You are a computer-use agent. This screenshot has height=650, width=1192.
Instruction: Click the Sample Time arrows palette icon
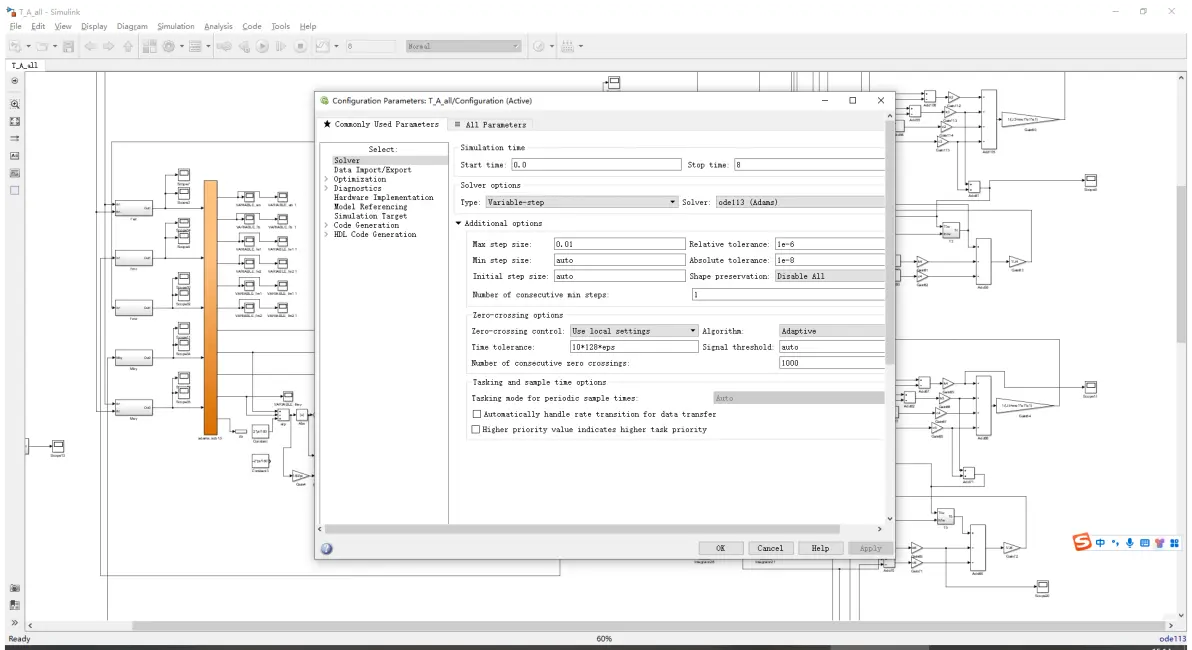(14, 138)
